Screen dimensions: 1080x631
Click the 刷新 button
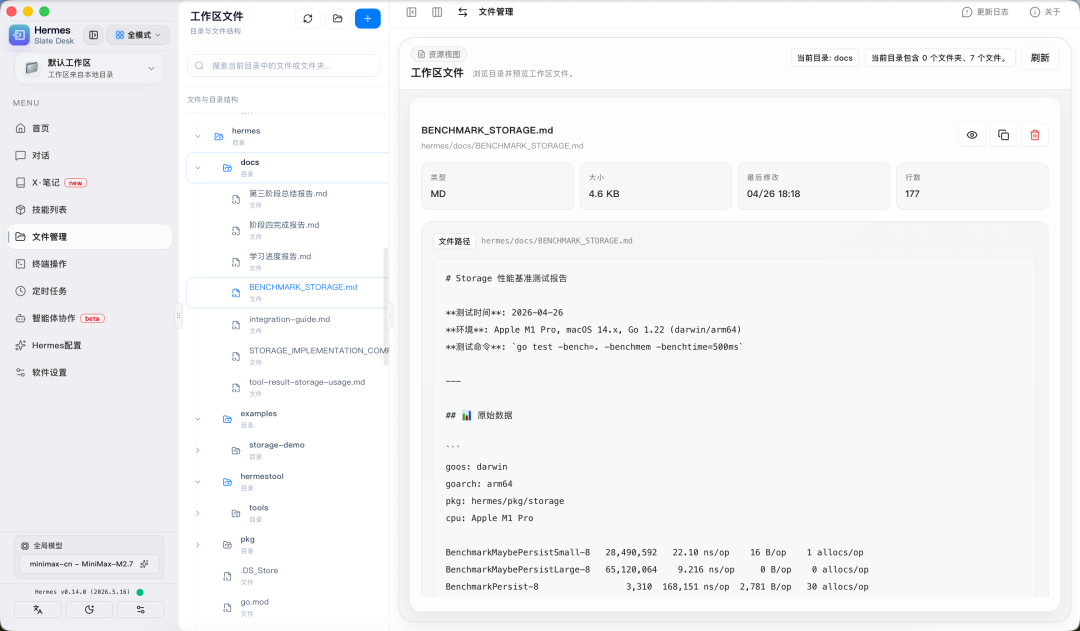(1039, 58)
